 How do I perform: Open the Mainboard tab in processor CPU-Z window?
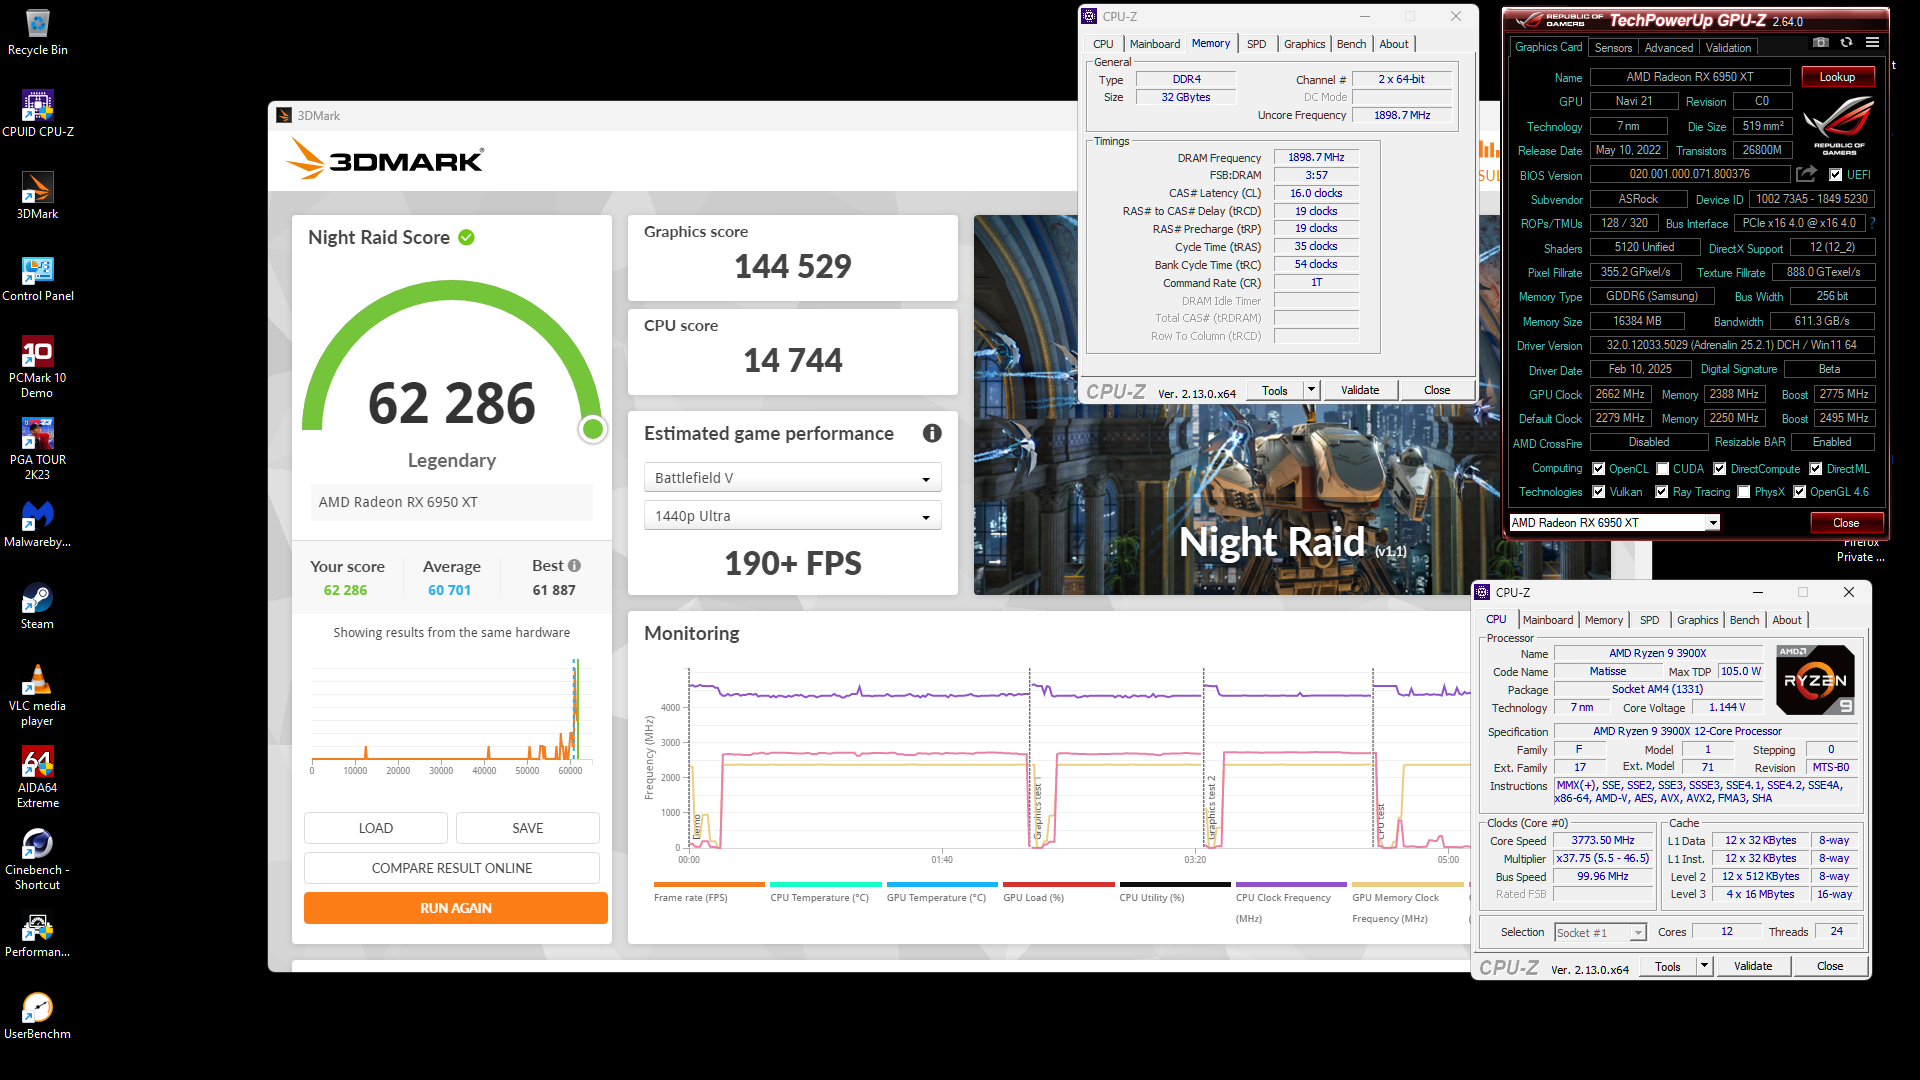click(x=1548, y=620)
